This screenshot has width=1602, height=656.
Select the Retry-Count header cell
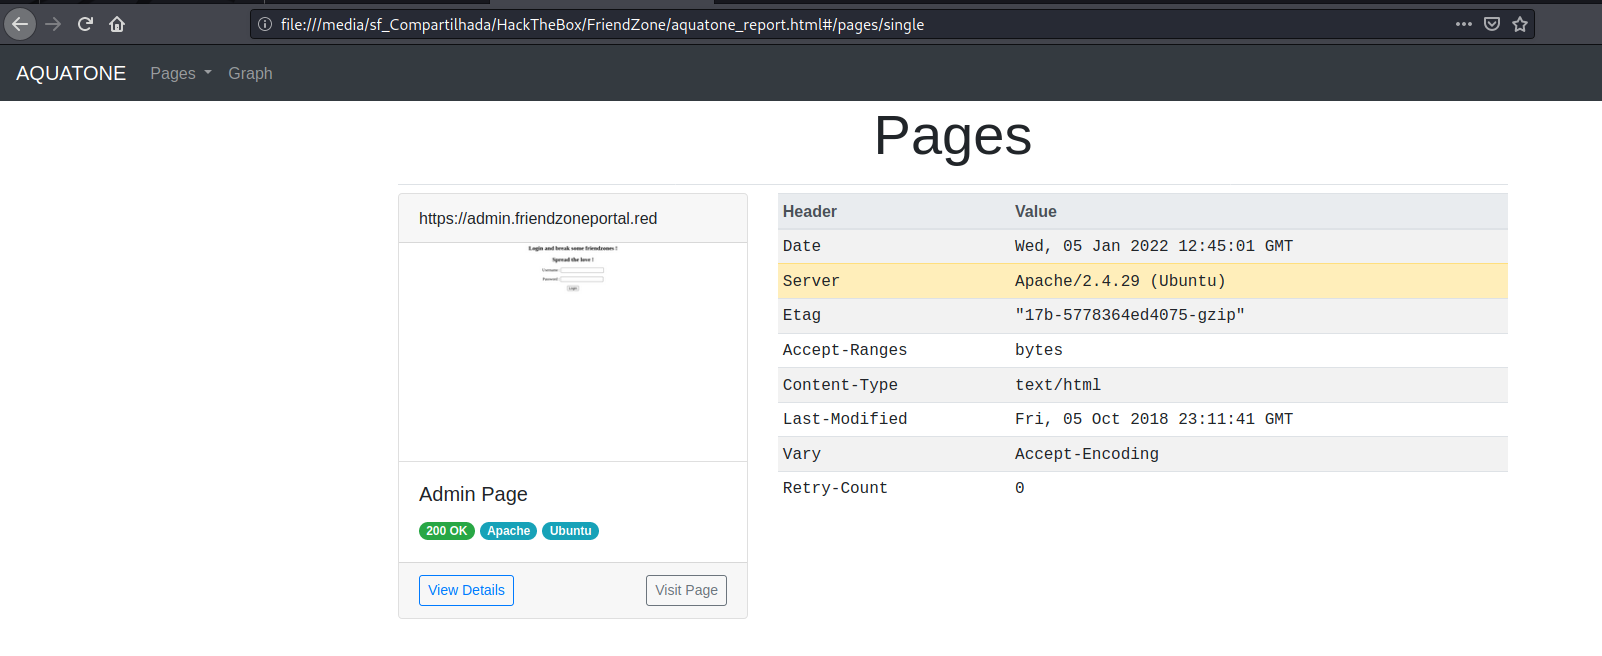895,488
